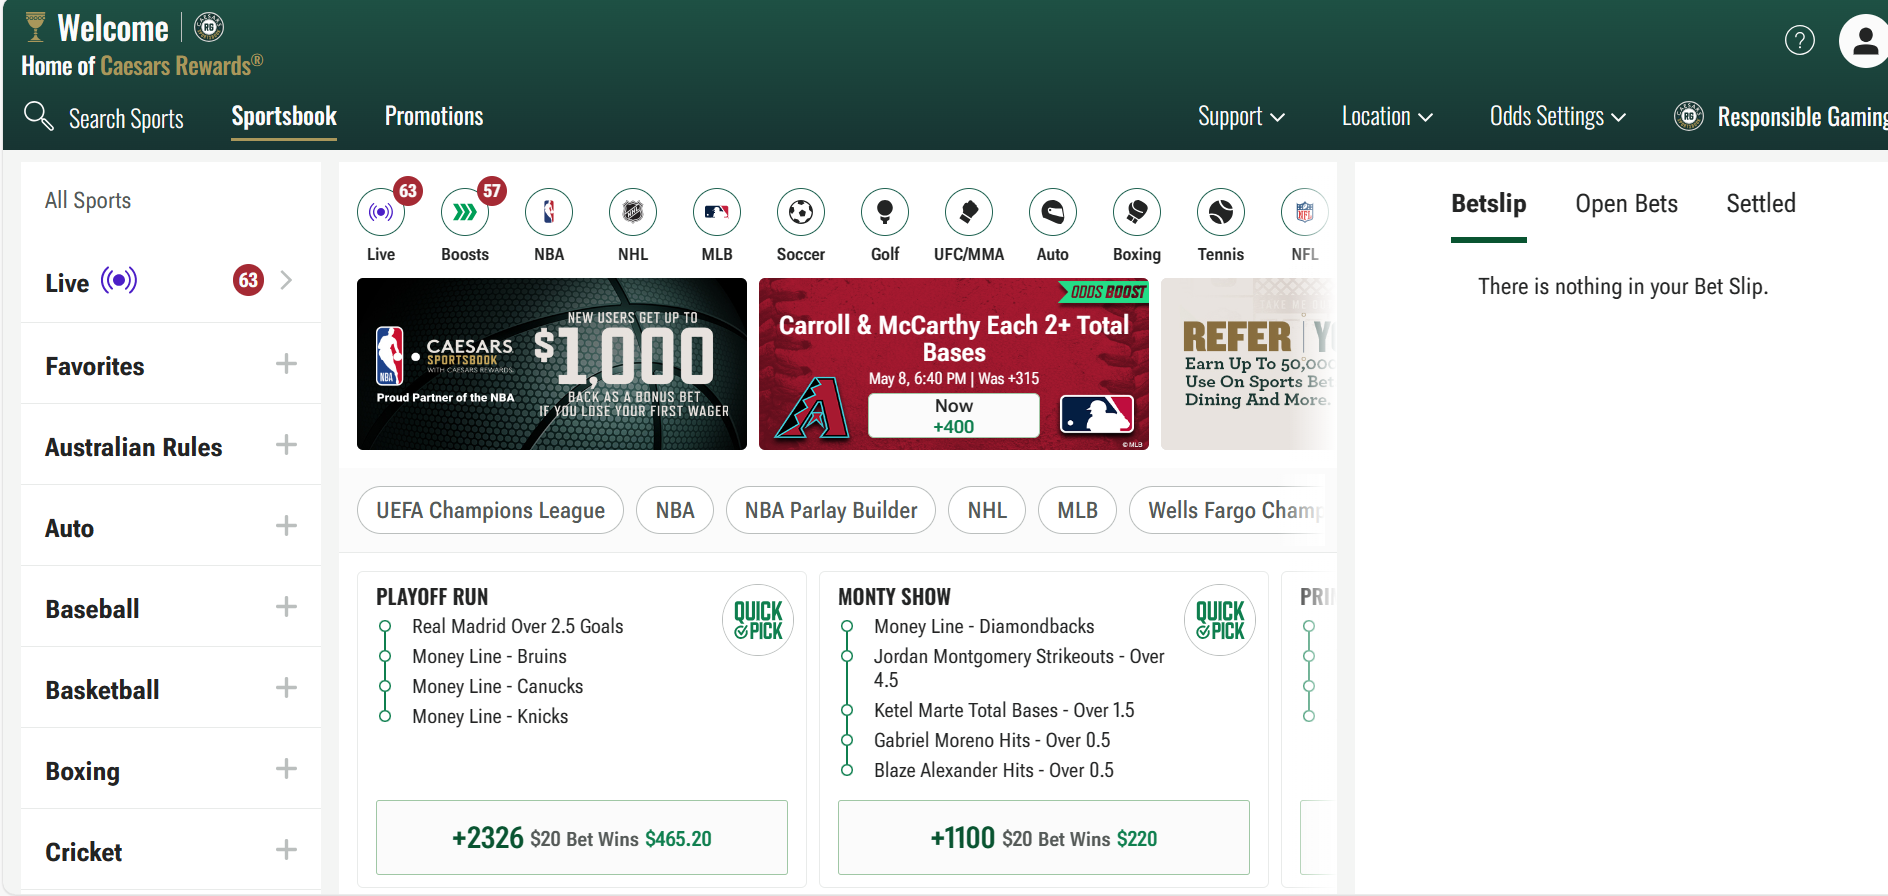This screenshot has height=896, width=1888.
Task: Click the NHL filter chip
Action: (x=987, y=510)
